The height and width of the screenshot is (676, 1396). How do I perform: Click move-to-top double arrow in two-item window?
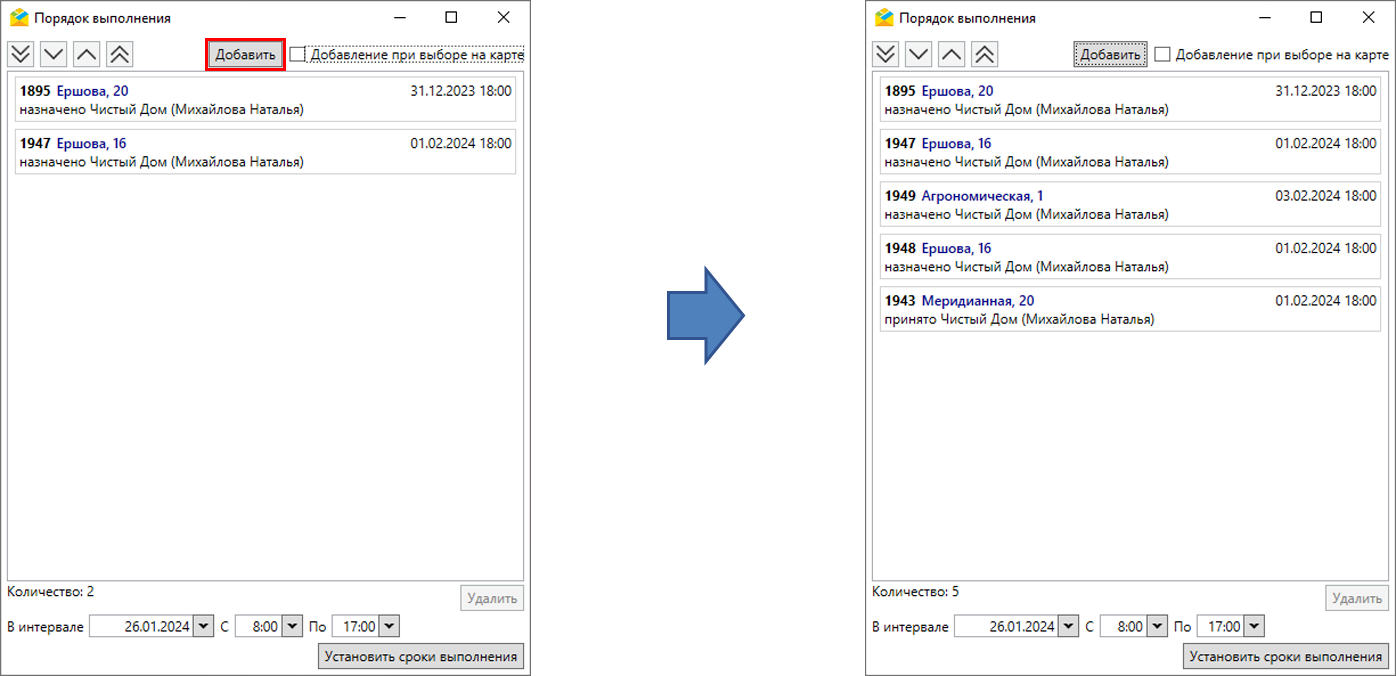(x=120, y=54)
